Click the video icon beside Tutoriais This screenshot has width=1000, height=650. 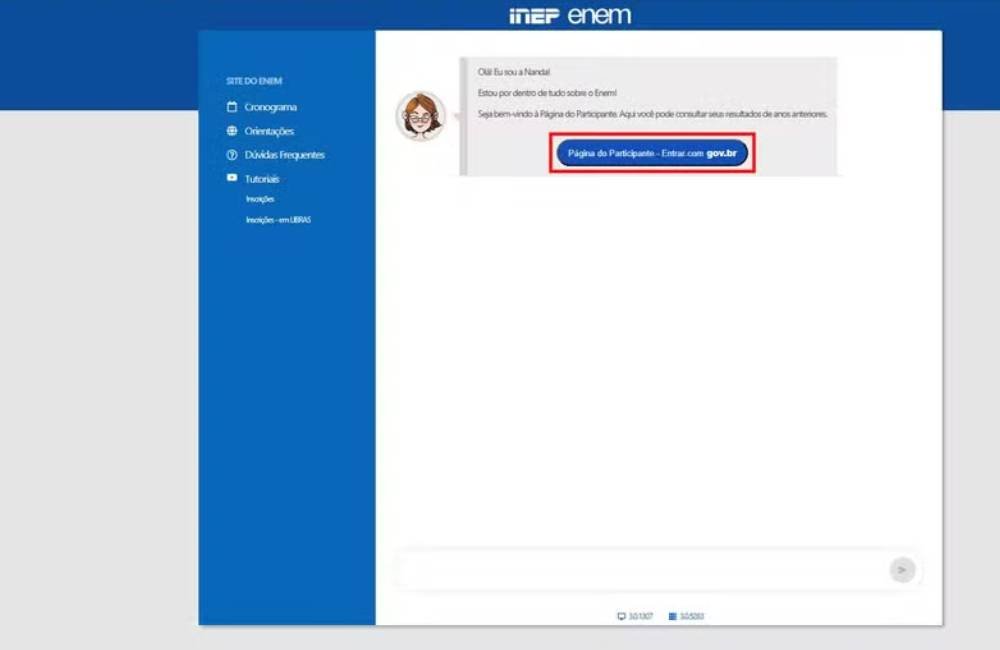point(232,178)
